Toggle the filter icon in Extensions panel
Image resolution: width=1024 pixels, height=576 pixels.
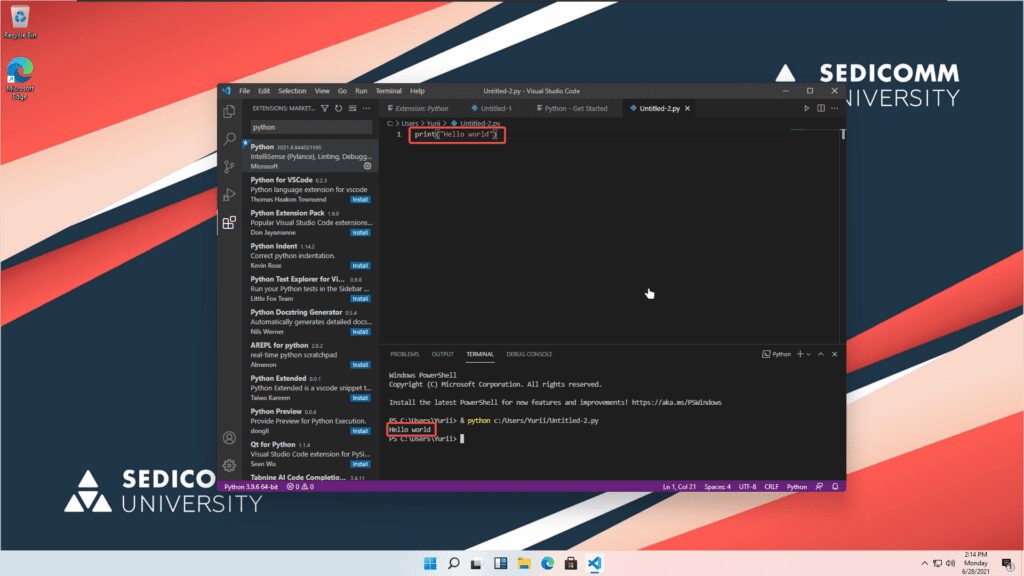click(x=325, y=108)
